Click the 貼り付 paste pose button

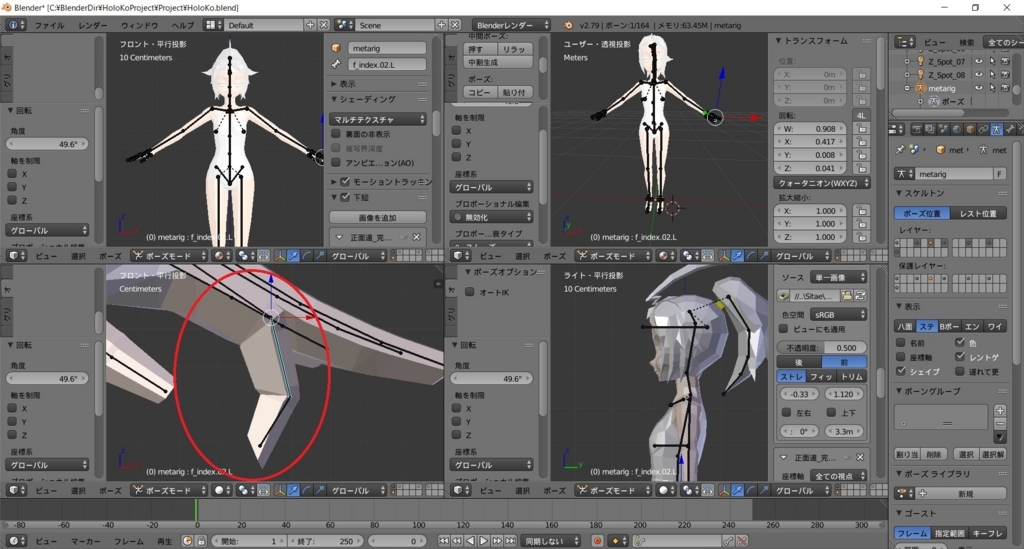(514, 92)
